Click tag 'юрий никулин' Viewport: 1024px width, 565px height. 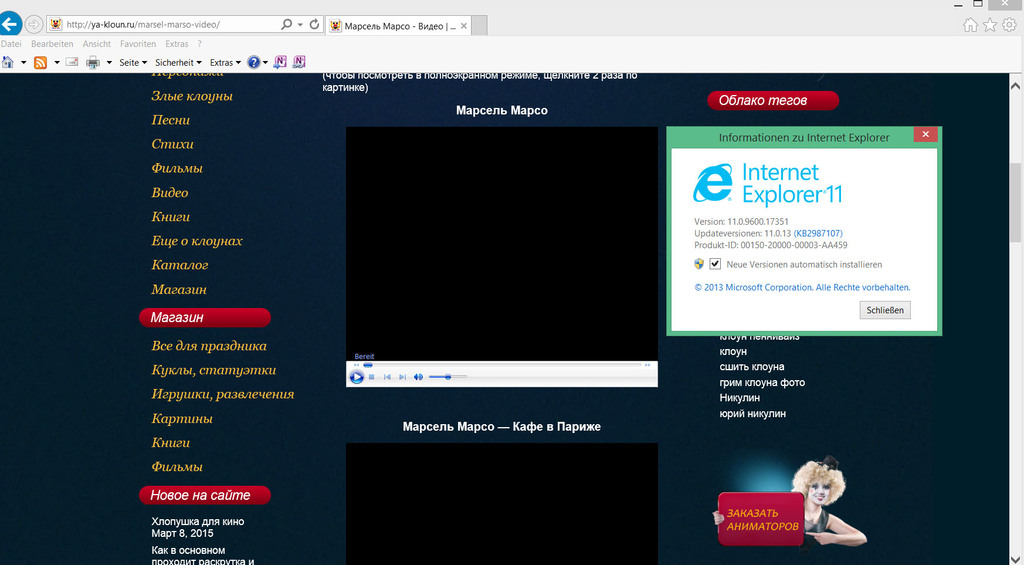[752, 413]
